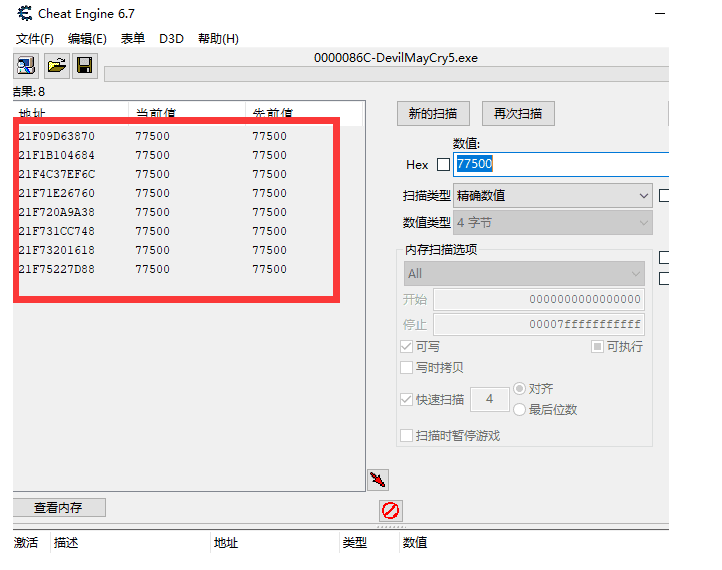This screenshot has height=570, width=722.
Task: Select the 对齐 radio button
Action: [x=519, y=389]
